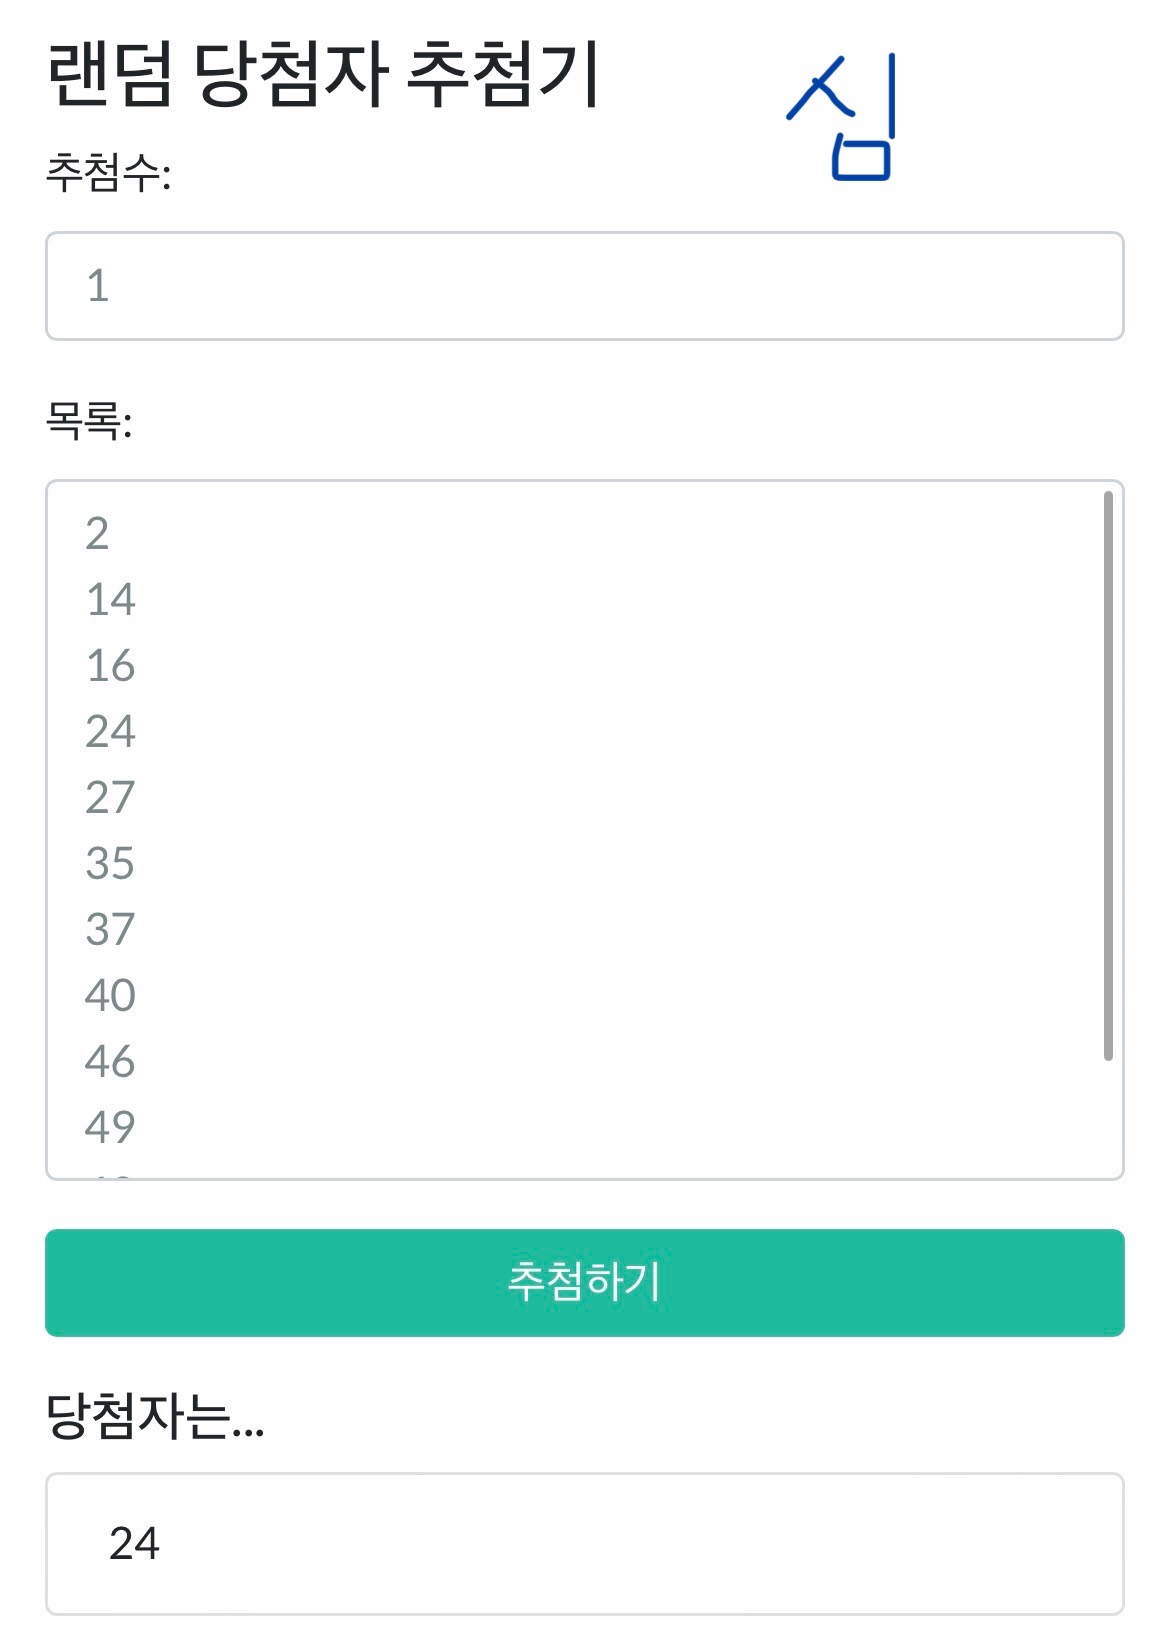
Task: Click the list textarea scrollbar
Action: 1107,776
